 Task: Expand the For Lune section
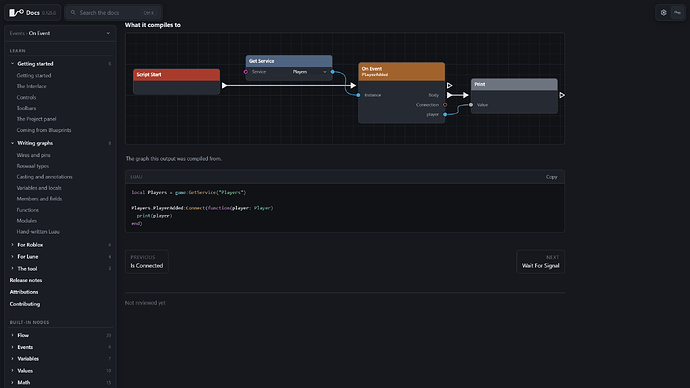tap(60, 256)
